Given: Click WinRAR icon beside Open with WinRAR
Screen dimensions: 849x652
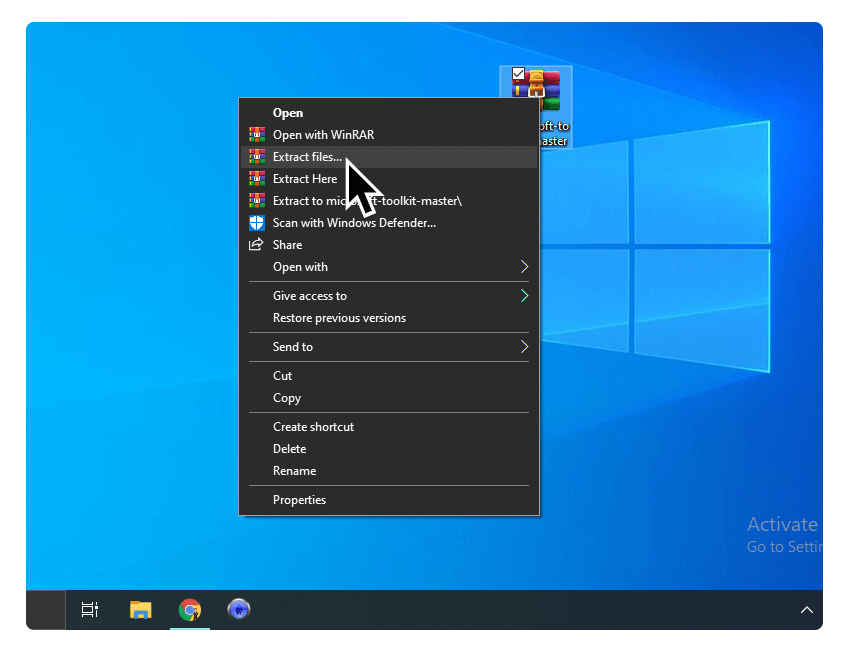Looking at the screenshot, I should (257, 134).
